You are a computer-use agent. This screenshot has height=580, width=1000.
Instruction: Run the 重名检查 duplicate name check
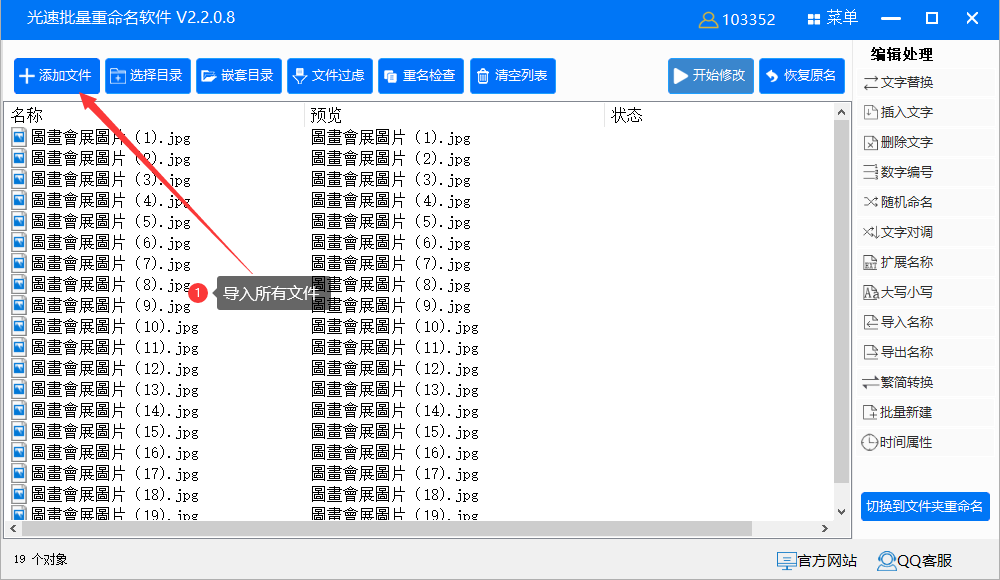(421, 76)
